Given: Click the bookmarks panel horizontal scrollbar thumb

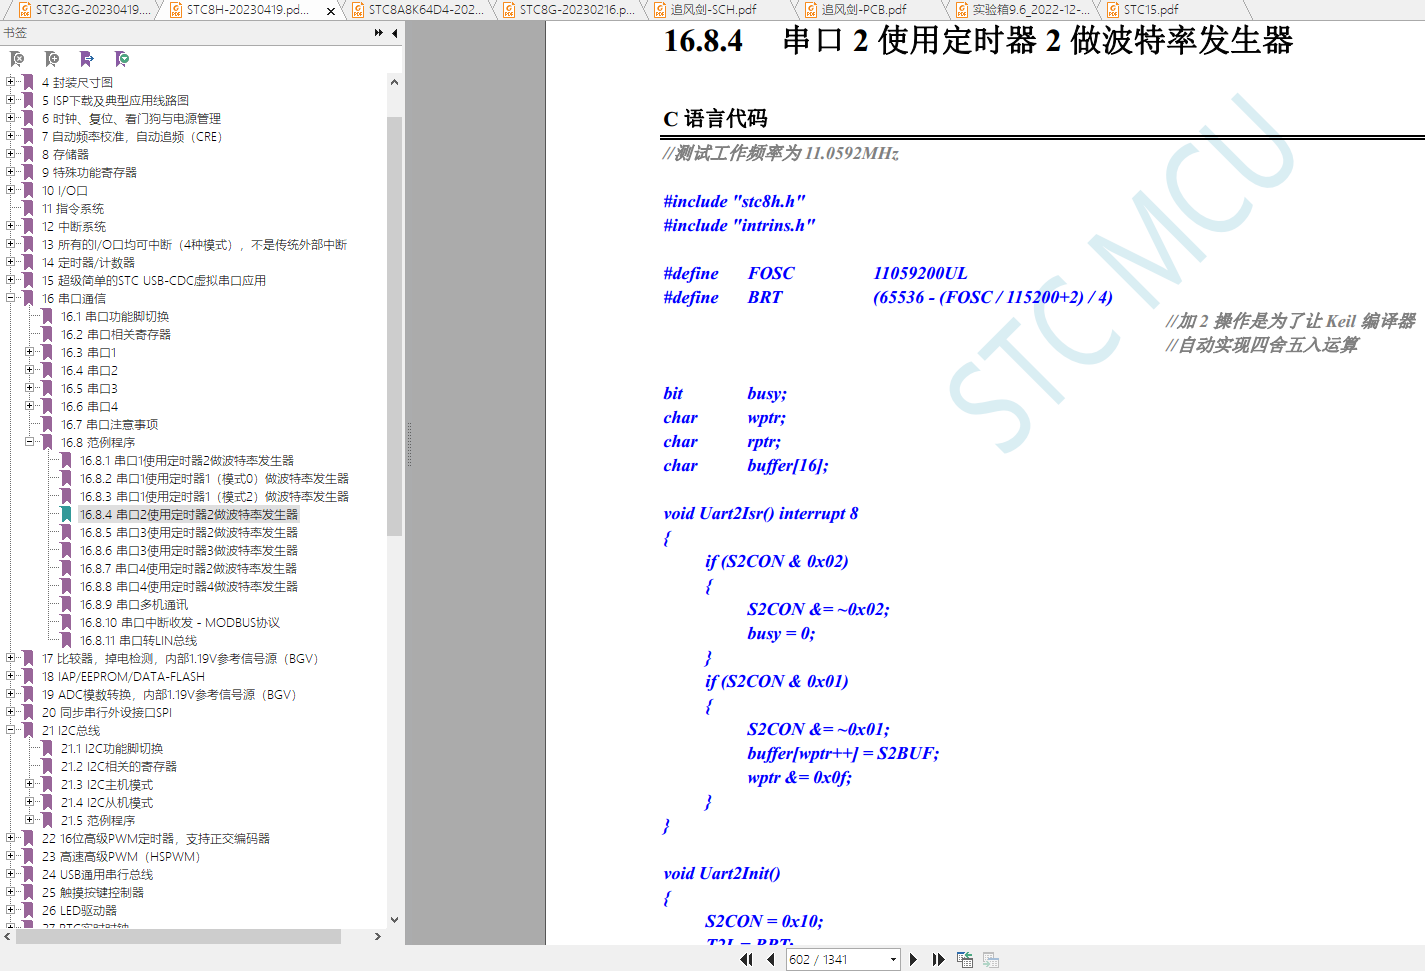Looking at the screenshot, I should (x=178, y=937).
